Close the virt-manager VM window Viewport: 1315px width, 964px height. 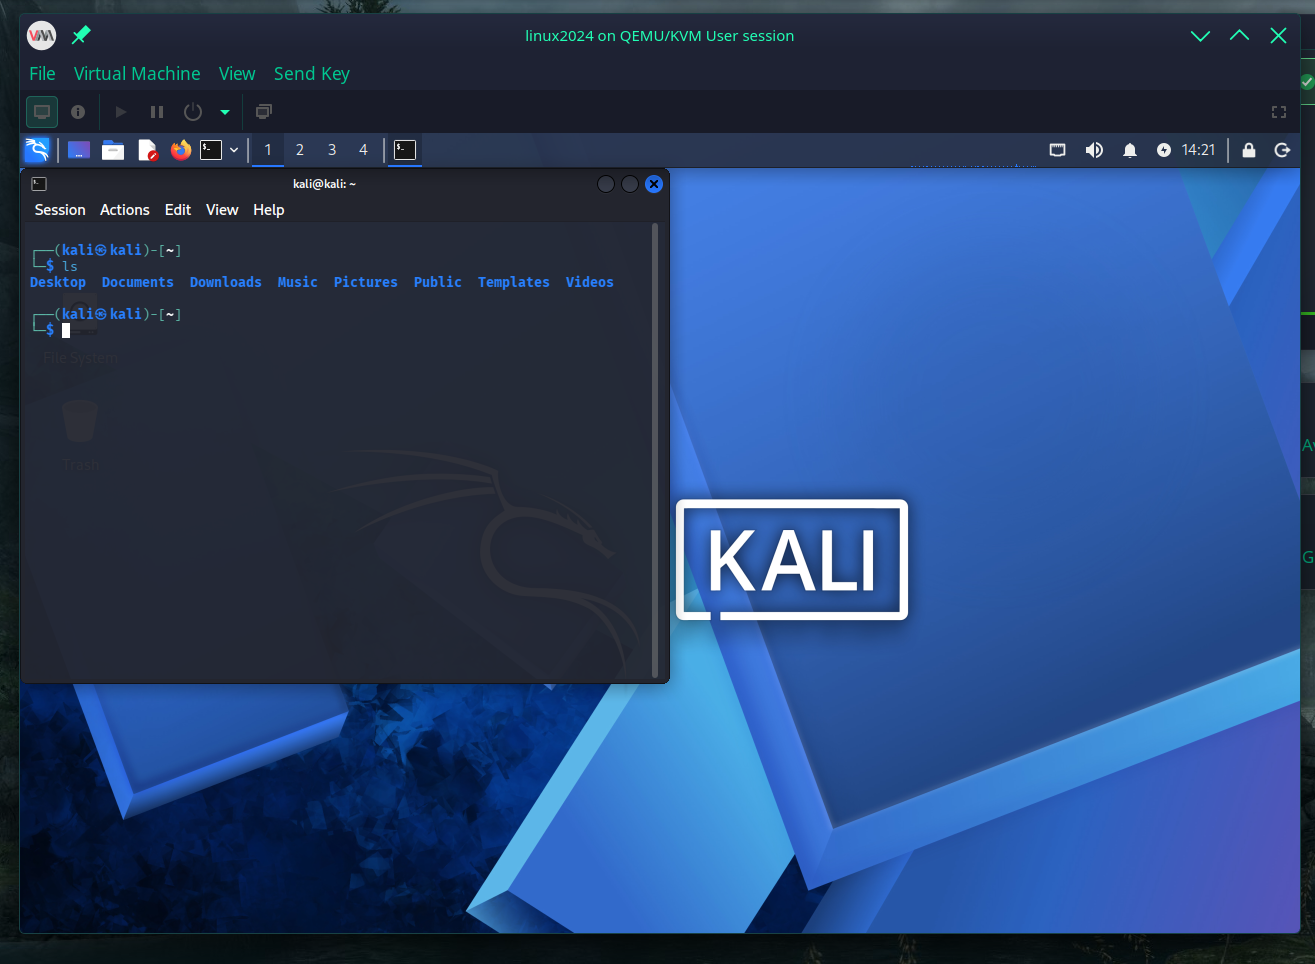click(x=1278, y=36)
